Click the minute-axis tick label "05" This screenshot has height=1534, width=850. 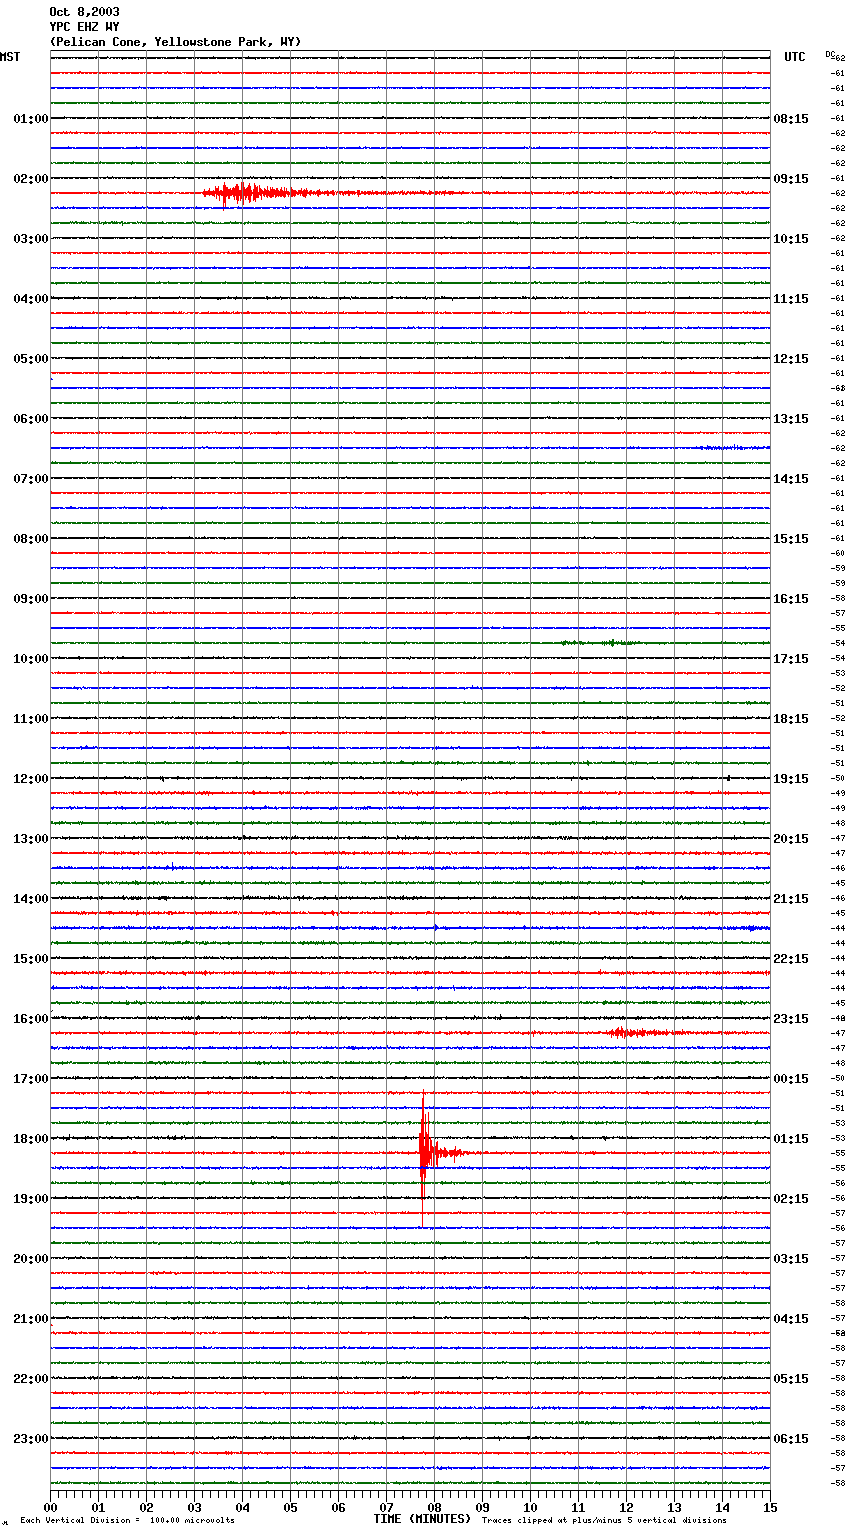point(290,1507)
